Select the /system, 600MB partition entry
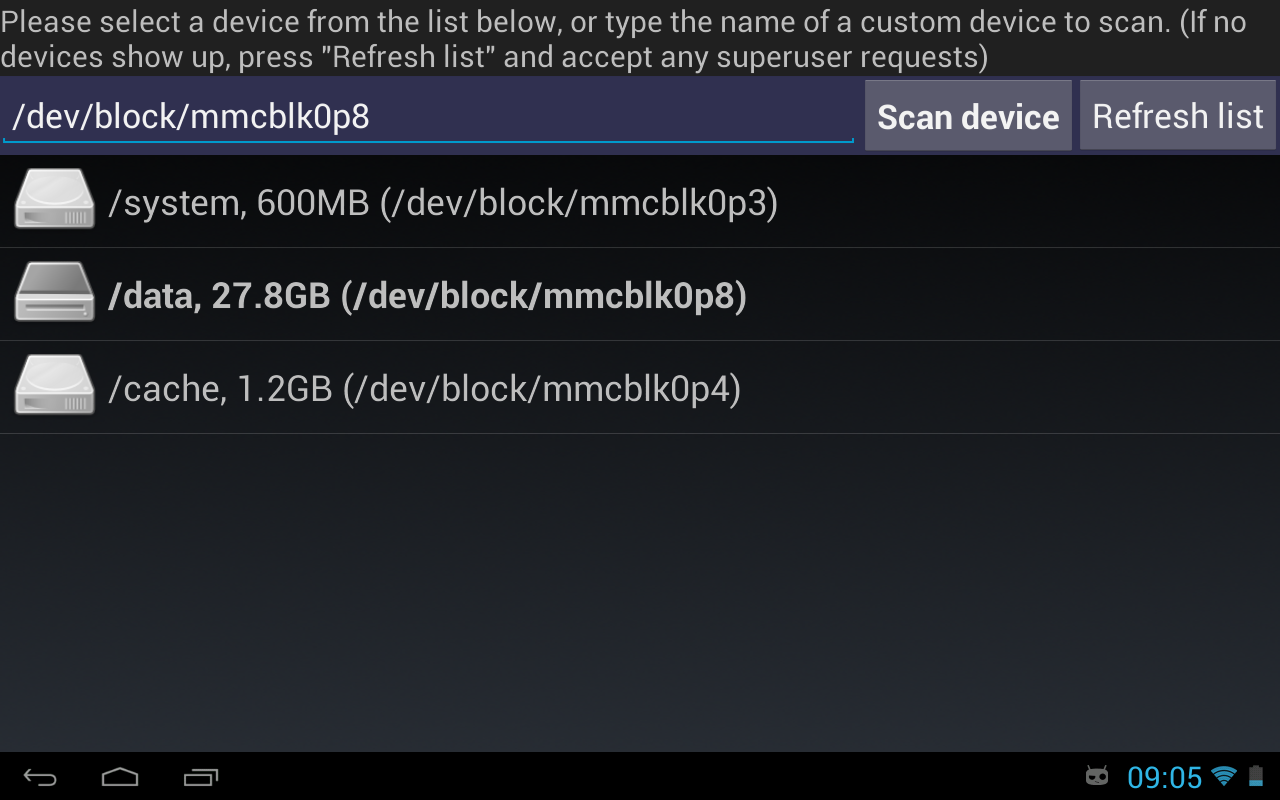 click(445, 201)
